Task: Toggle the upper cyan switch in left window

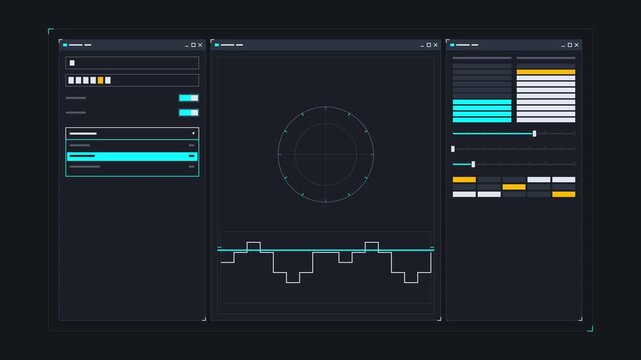Action: coord(188,98)
